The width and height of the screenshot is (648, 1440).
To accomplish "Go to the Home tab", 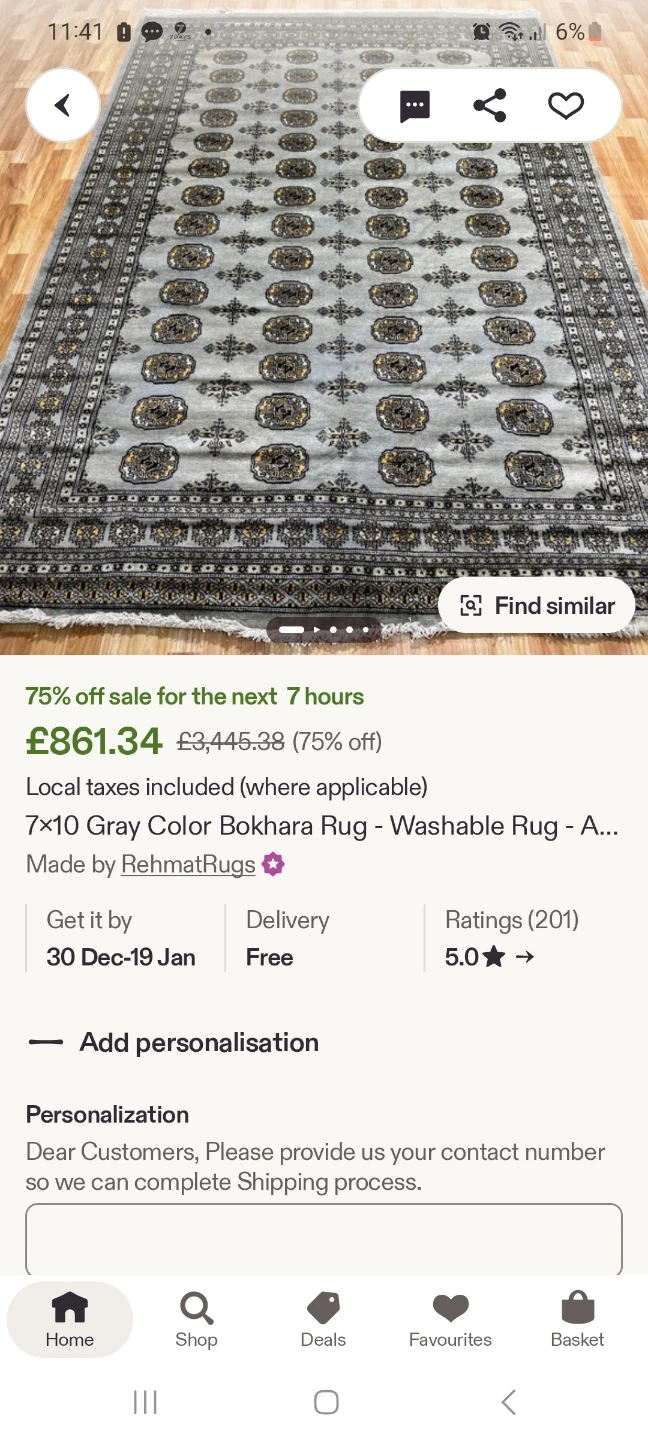I will tap(69, 1319).
